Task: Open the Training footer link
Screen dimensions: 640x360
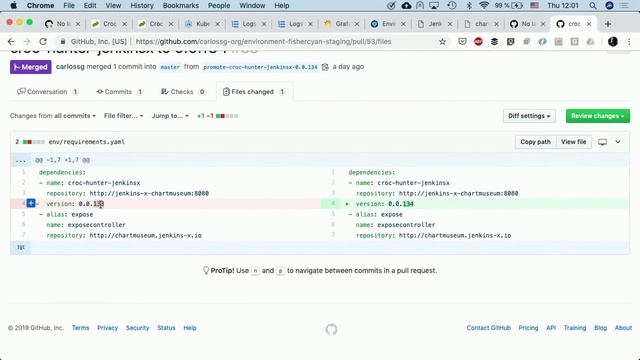Action: point(575,328)
